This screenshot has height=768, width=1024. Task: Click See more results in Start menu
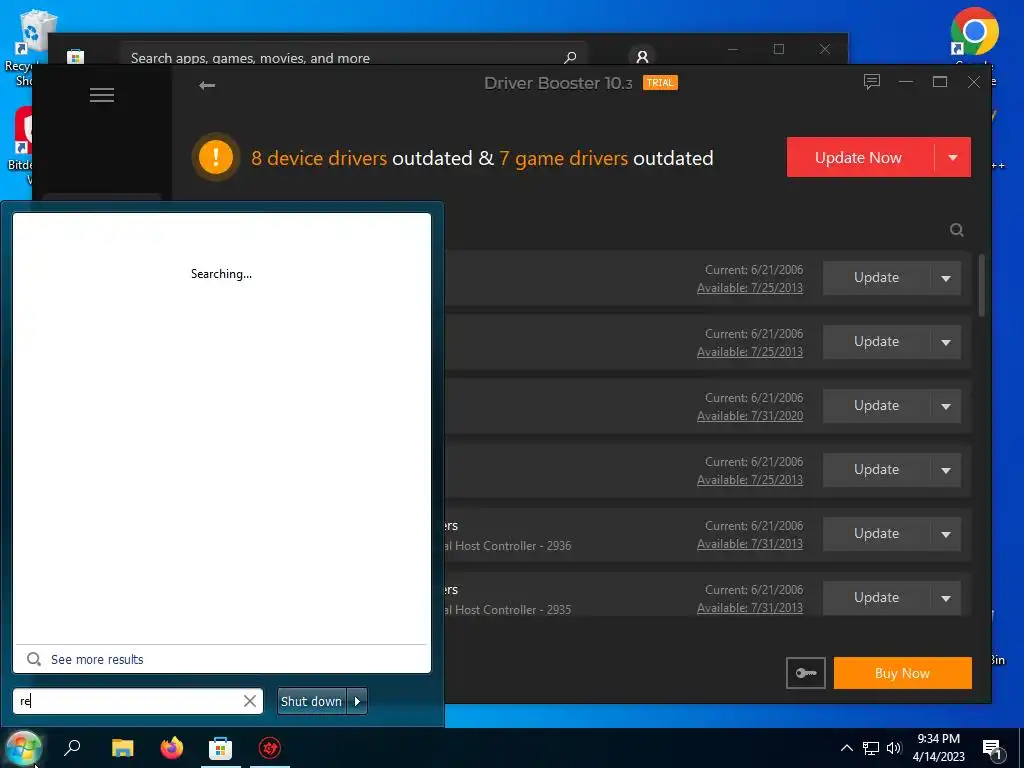[x=97, y=660]
